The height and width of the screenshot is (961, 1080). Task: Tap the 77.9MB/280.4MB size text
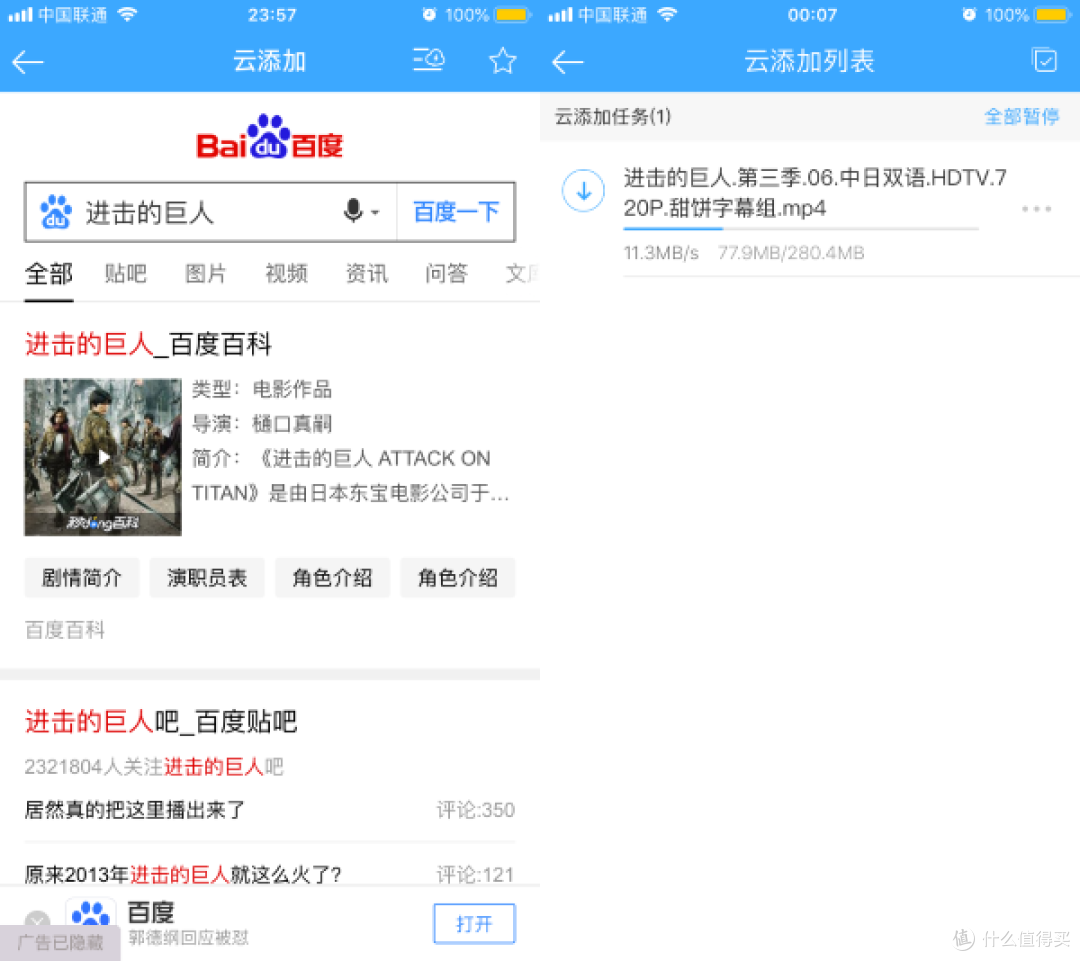coord(791,253)
